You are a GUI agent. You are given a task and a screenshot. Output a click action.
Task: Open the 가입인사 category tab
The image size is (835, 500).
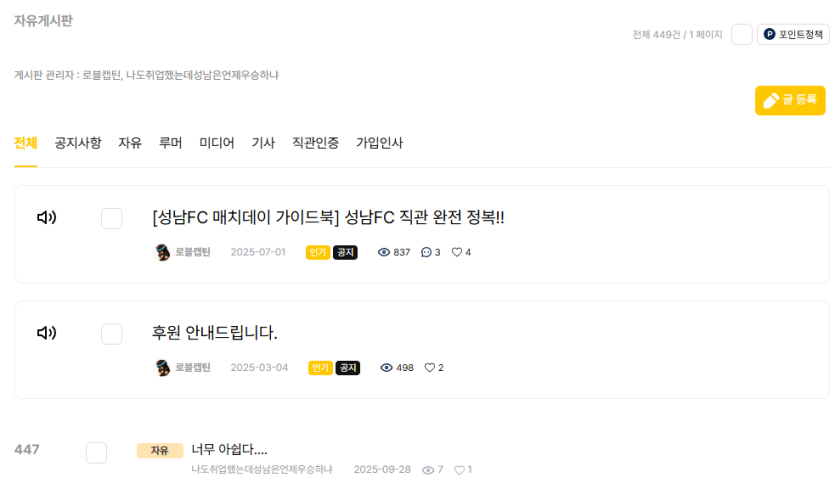pyautogui.click(x=380, y=143)
